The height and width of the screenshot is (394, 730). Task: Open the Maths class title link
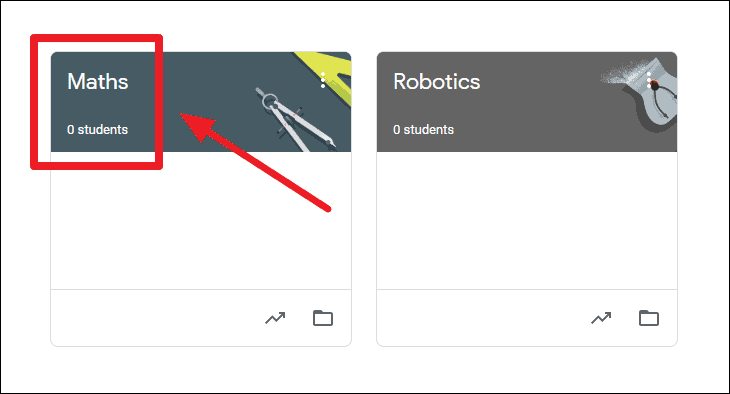pos(98,82)
